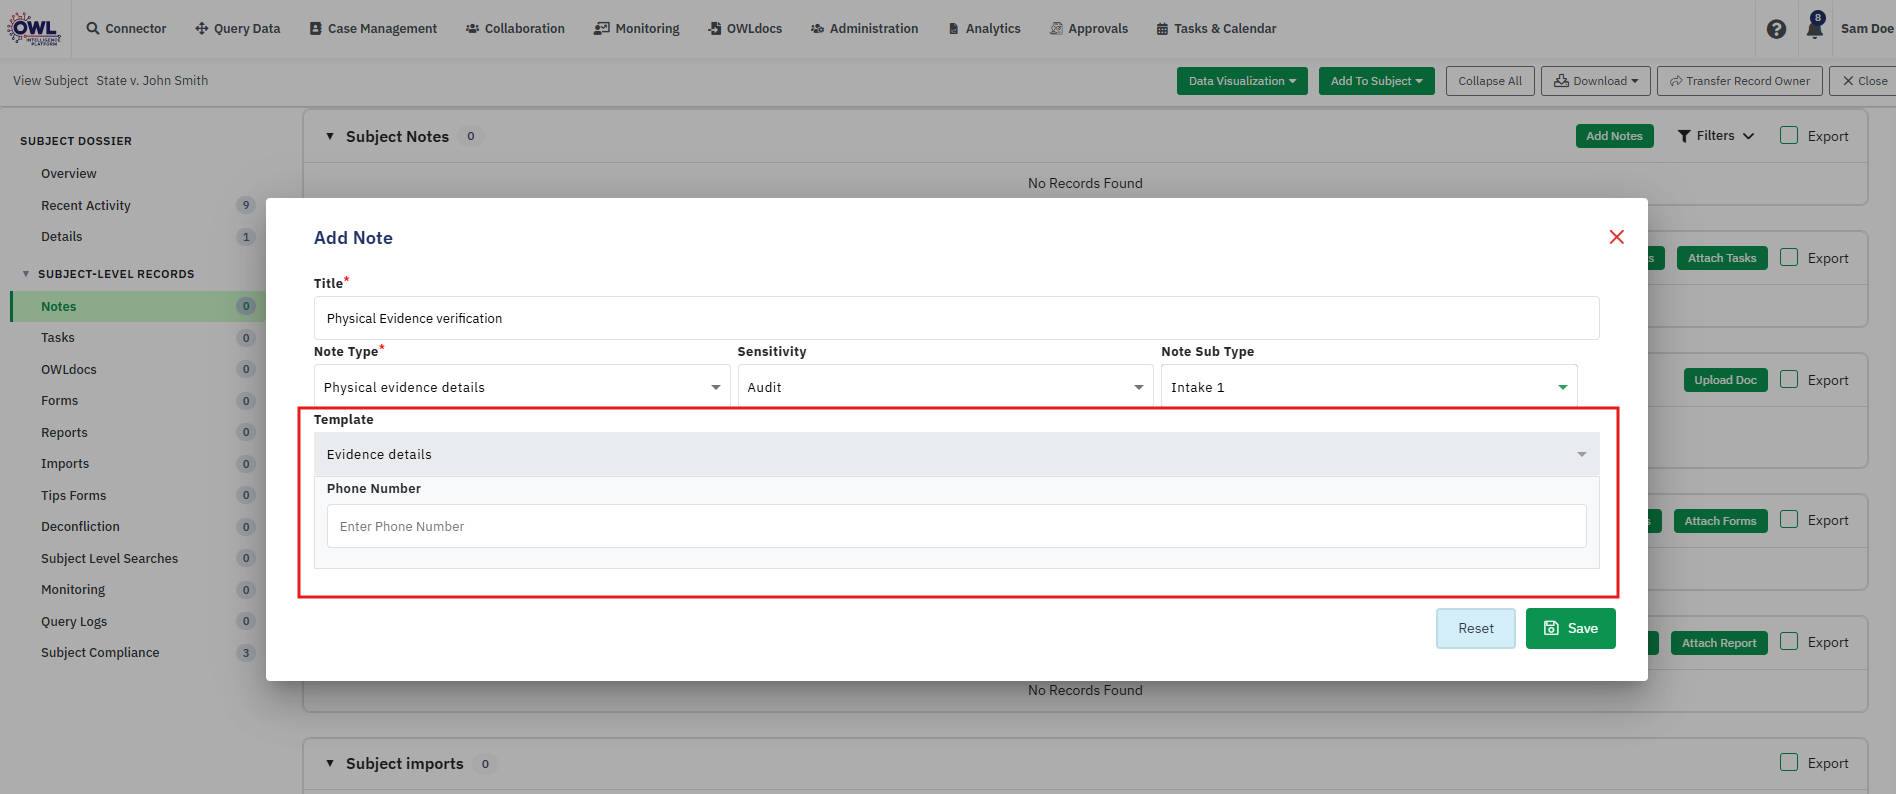Click the save disk icon in Save button

click(x=1551, y=628)
